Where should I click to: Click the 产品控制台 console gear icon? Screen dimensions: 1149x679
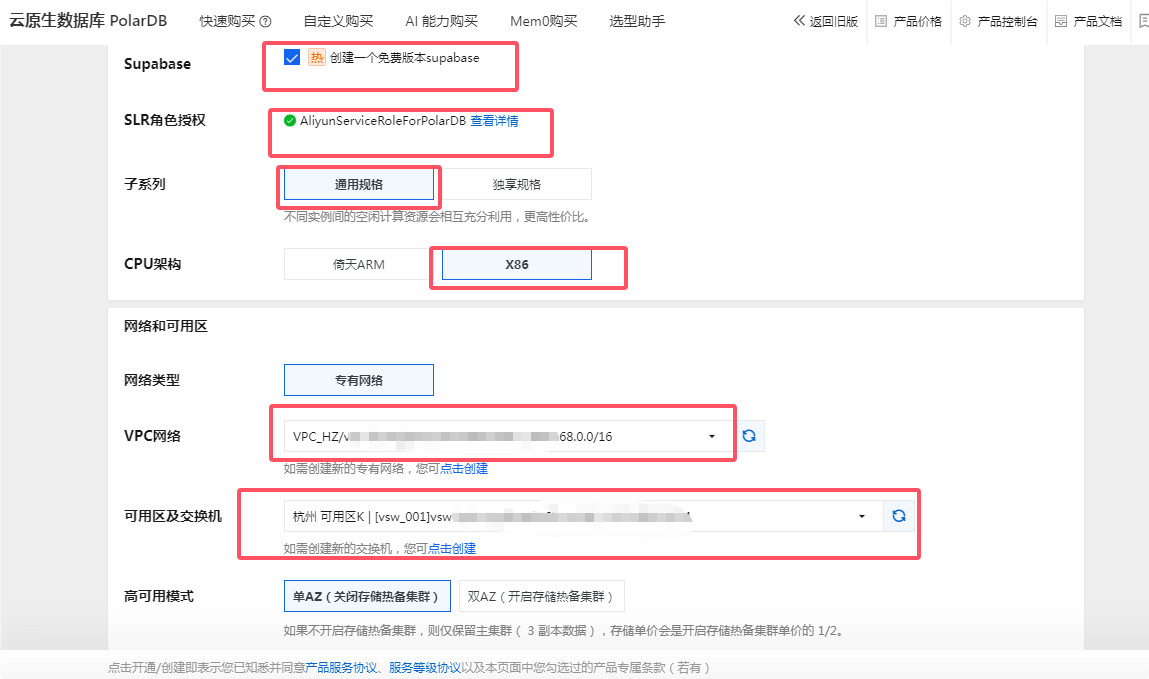pyautogui.click(x=964, y=21)
